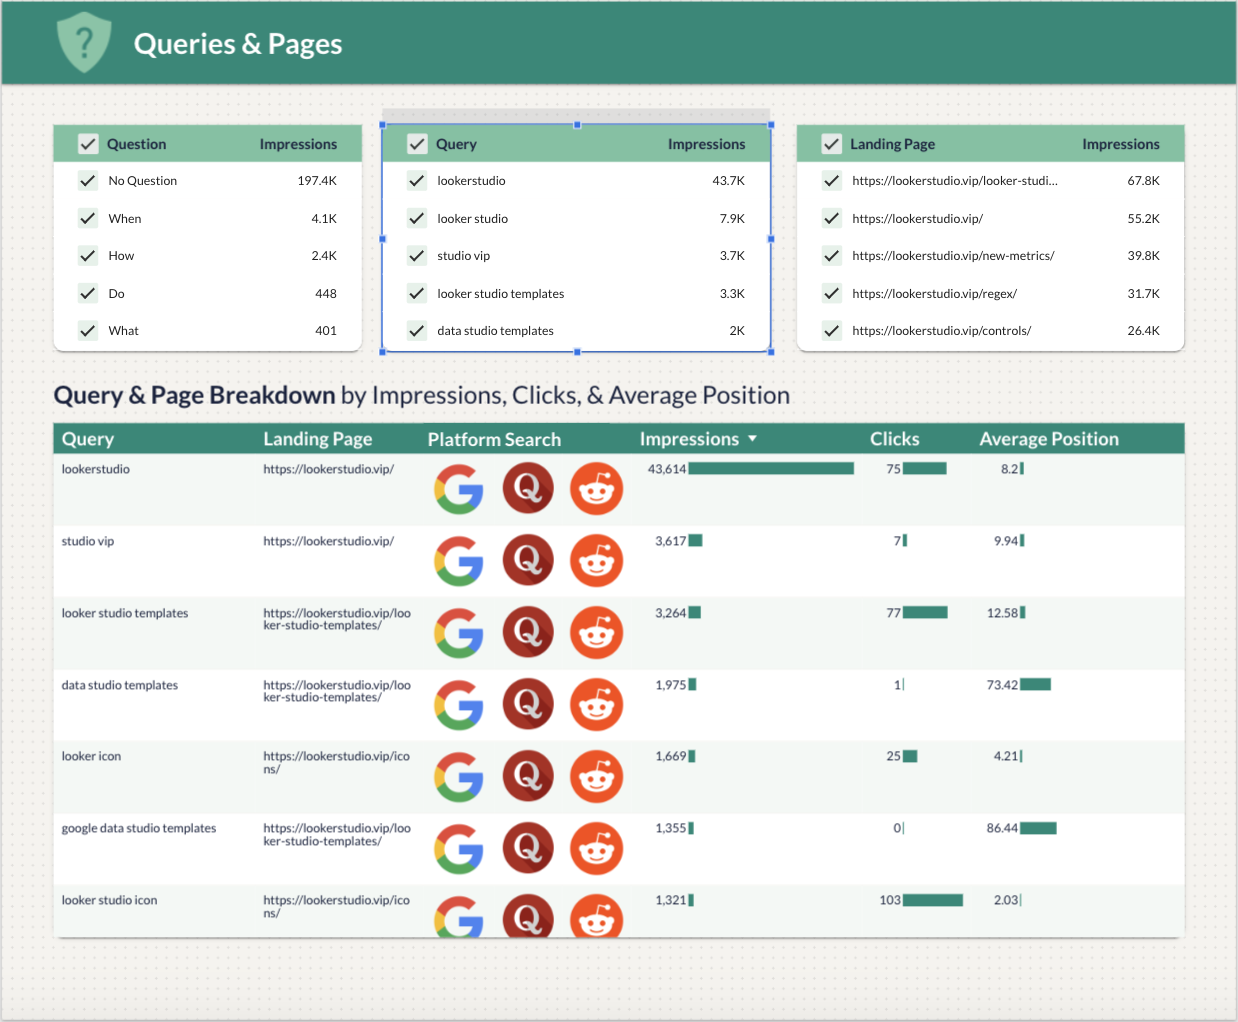Click Quora icon in google data studio templates row
The width and height of the screenshot is (1238, 1022).
[x=528, y=848]
